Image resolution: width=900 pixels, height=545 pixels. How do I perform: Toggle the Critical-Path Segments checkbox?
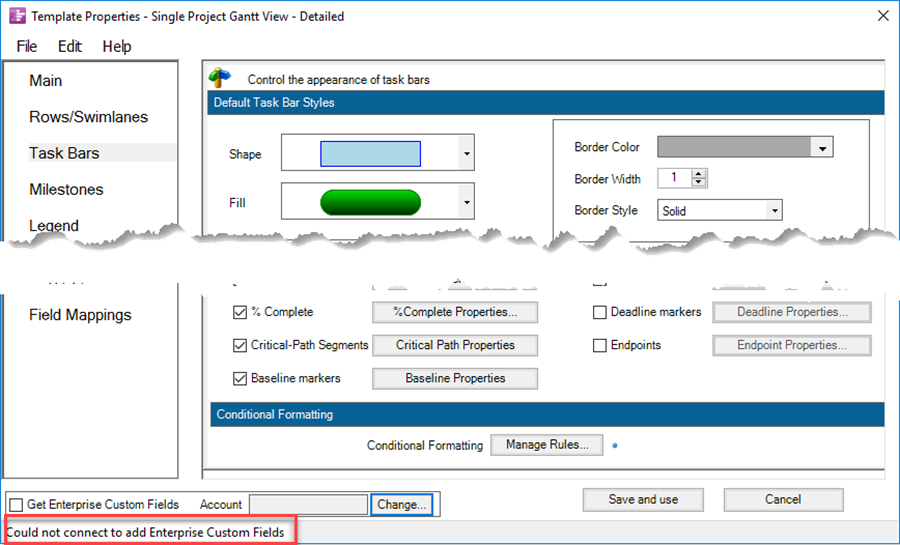240,345
